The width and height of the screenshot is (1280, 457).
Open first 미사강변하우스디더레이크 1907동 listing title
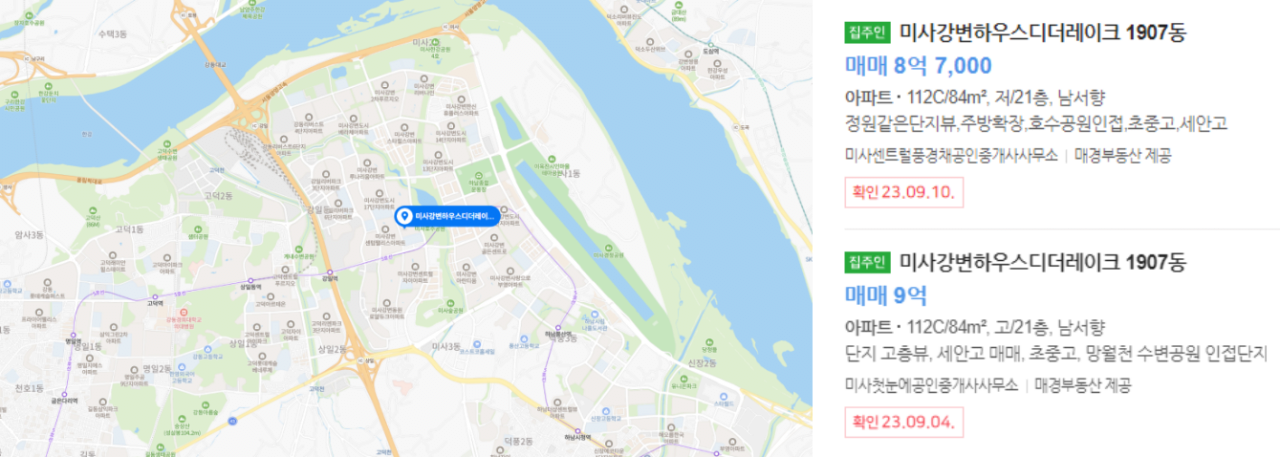1043,32
